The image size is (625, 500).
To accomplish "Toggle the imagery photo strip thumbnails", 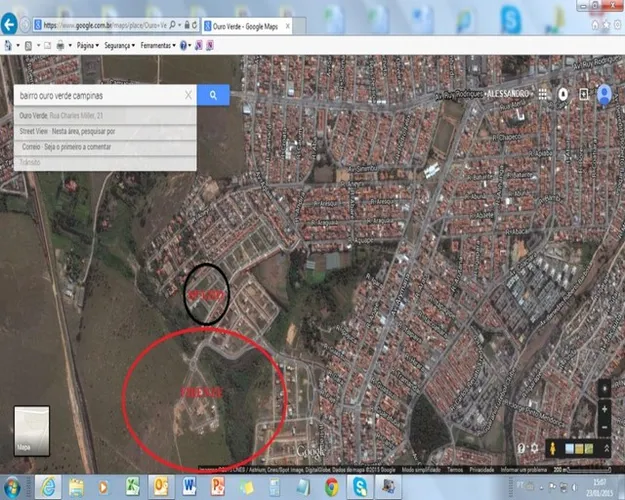I will 579,449.
